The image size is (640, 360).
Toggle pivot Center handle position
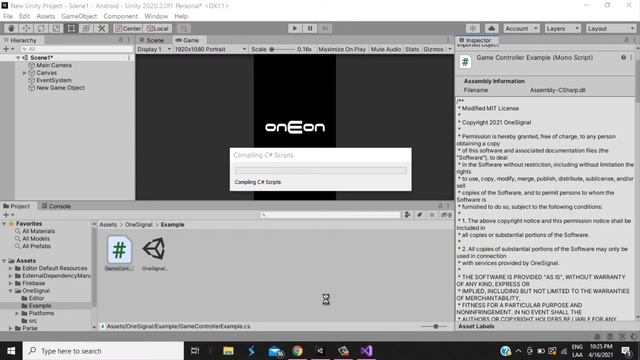pos(128,28)
